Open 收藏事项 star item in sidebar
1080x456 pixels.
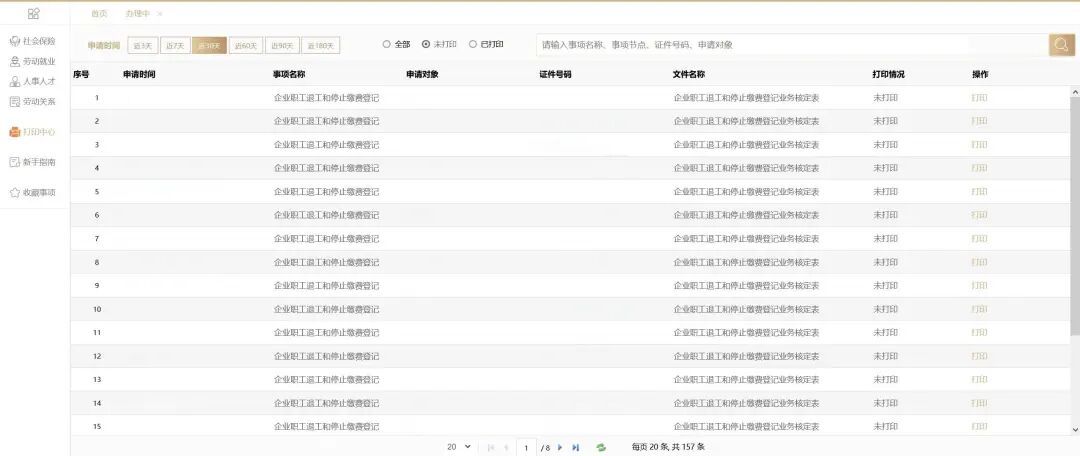pyautogui.click(x=33, y=192)
